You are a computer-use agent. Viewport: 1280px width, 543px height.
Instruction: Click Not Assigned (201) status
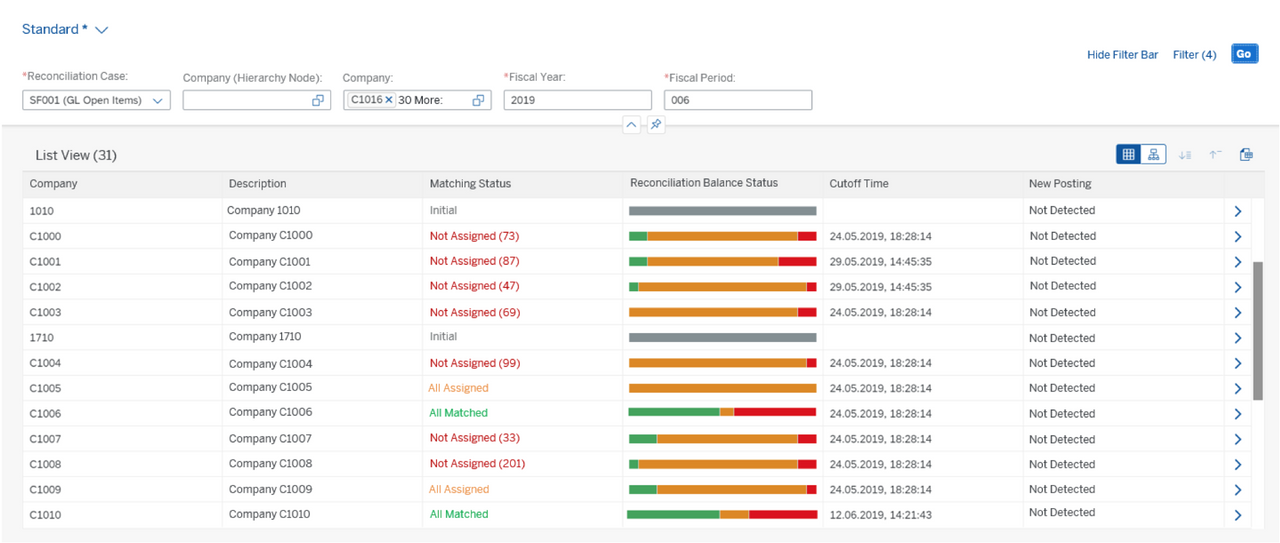[x=477, y=464]
